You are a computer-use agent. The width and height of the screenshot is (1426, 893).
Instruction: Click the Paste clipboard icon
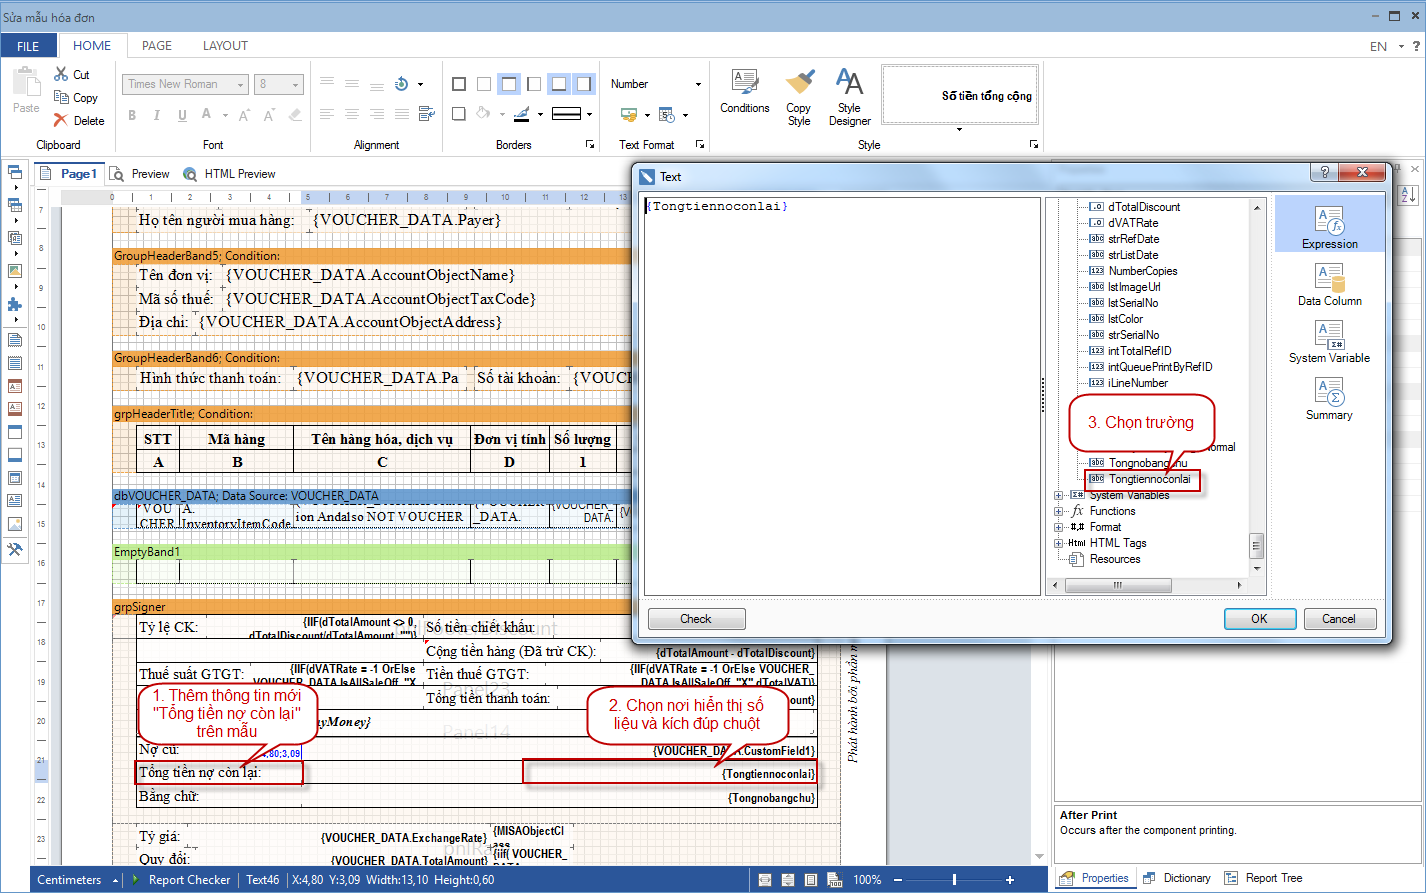pos(26,82)
